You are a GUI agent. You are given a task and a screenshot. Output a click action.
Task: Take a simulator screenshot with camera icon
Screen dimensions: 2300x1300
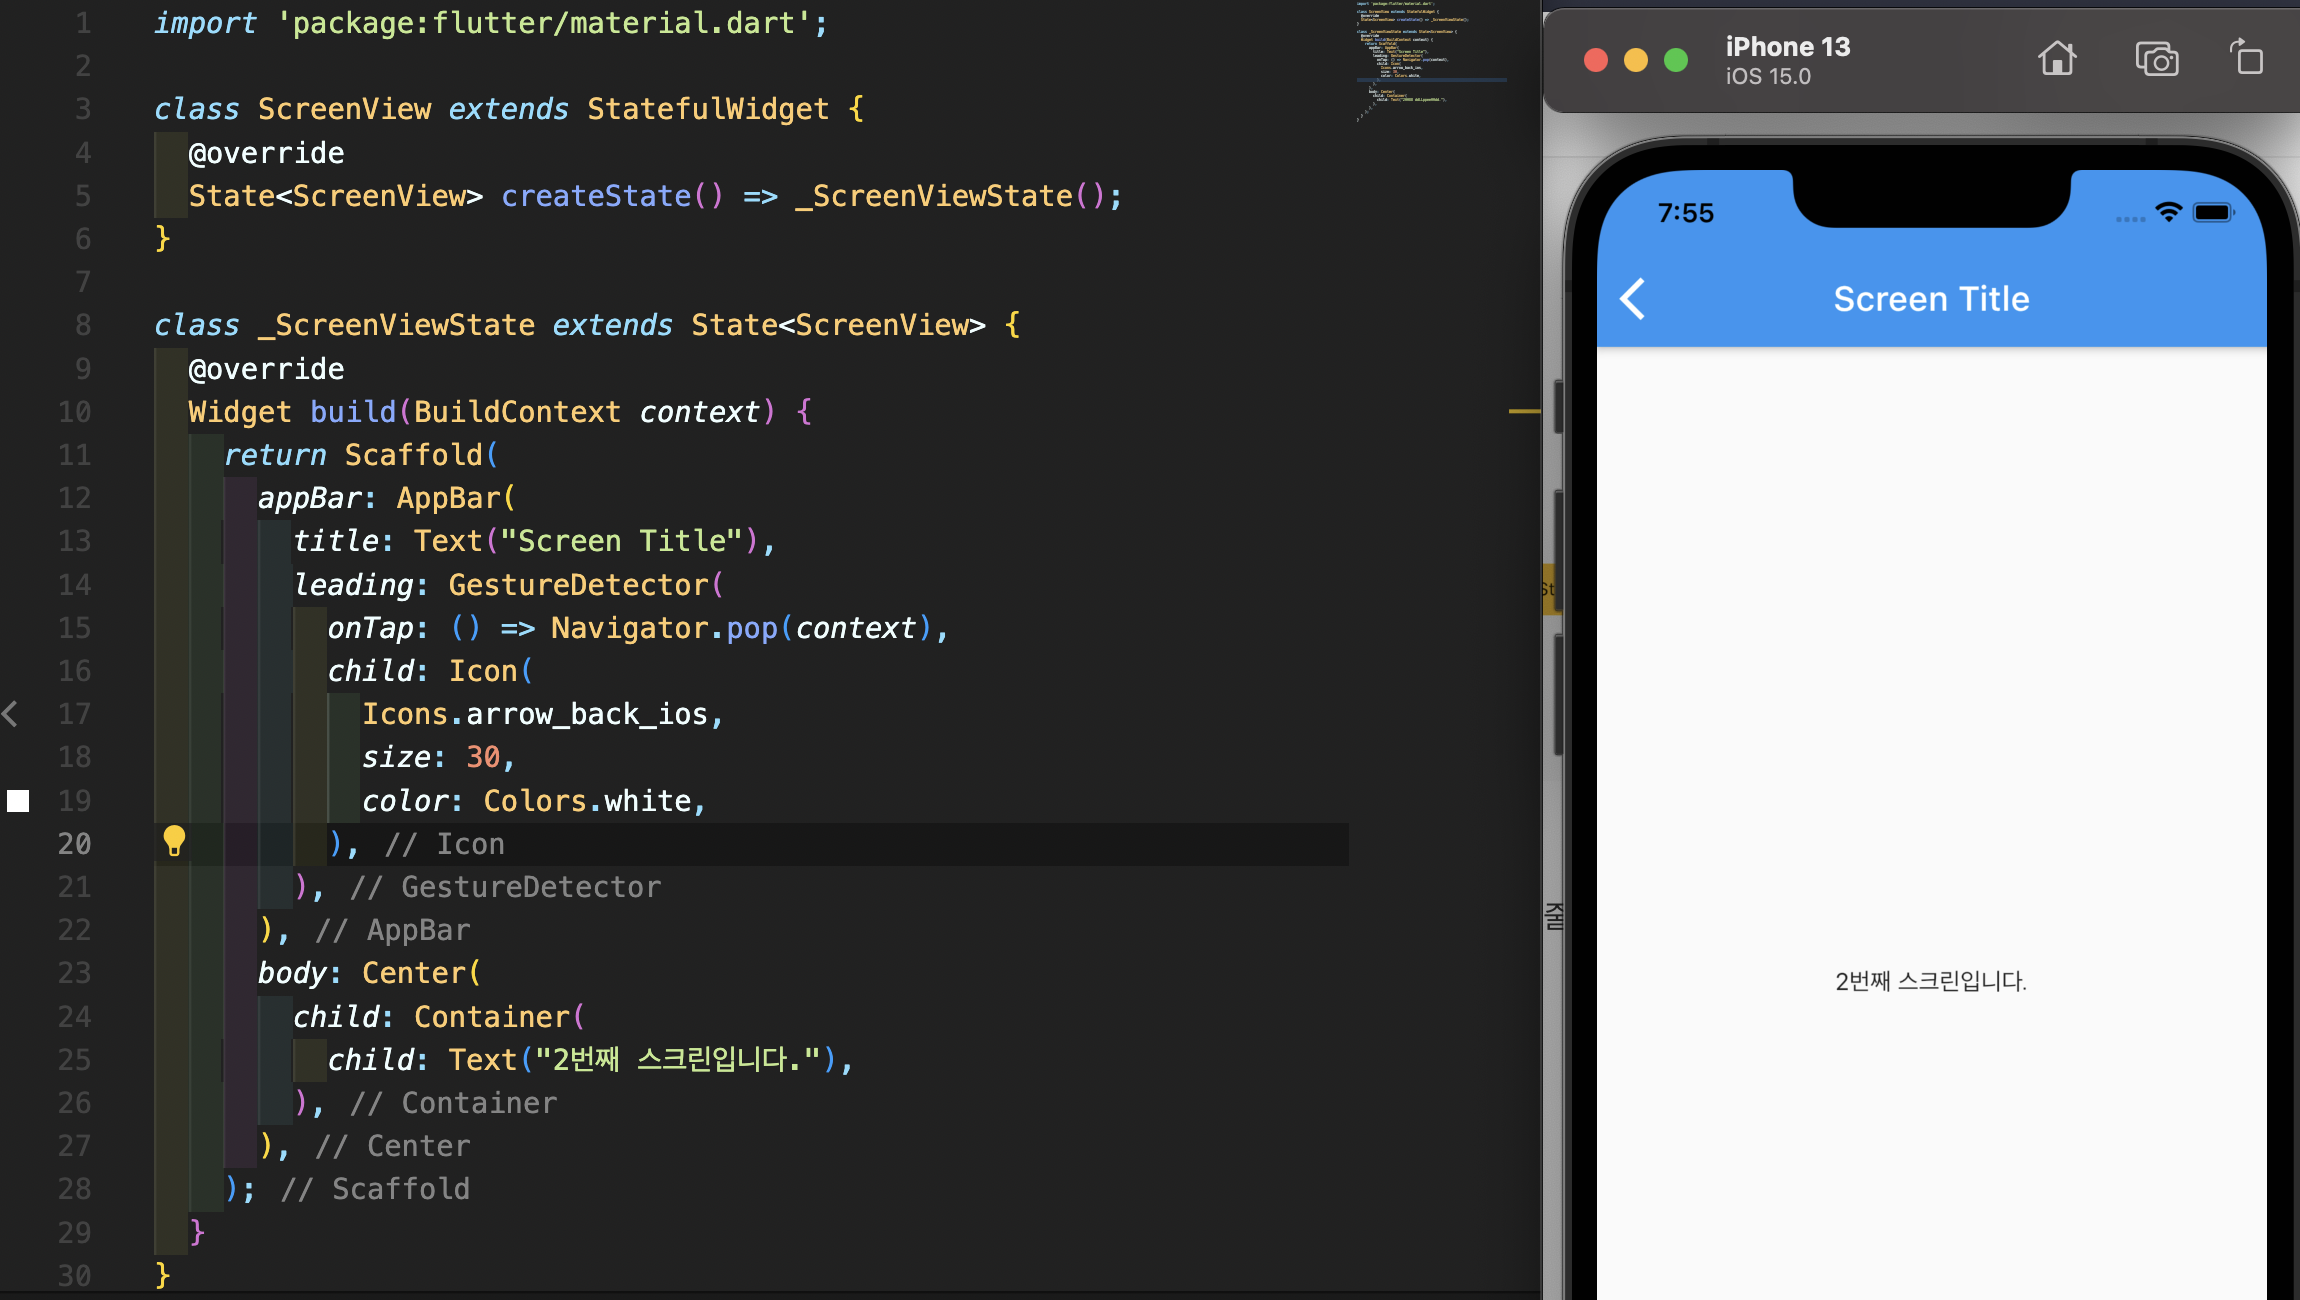click(2156, 59)
